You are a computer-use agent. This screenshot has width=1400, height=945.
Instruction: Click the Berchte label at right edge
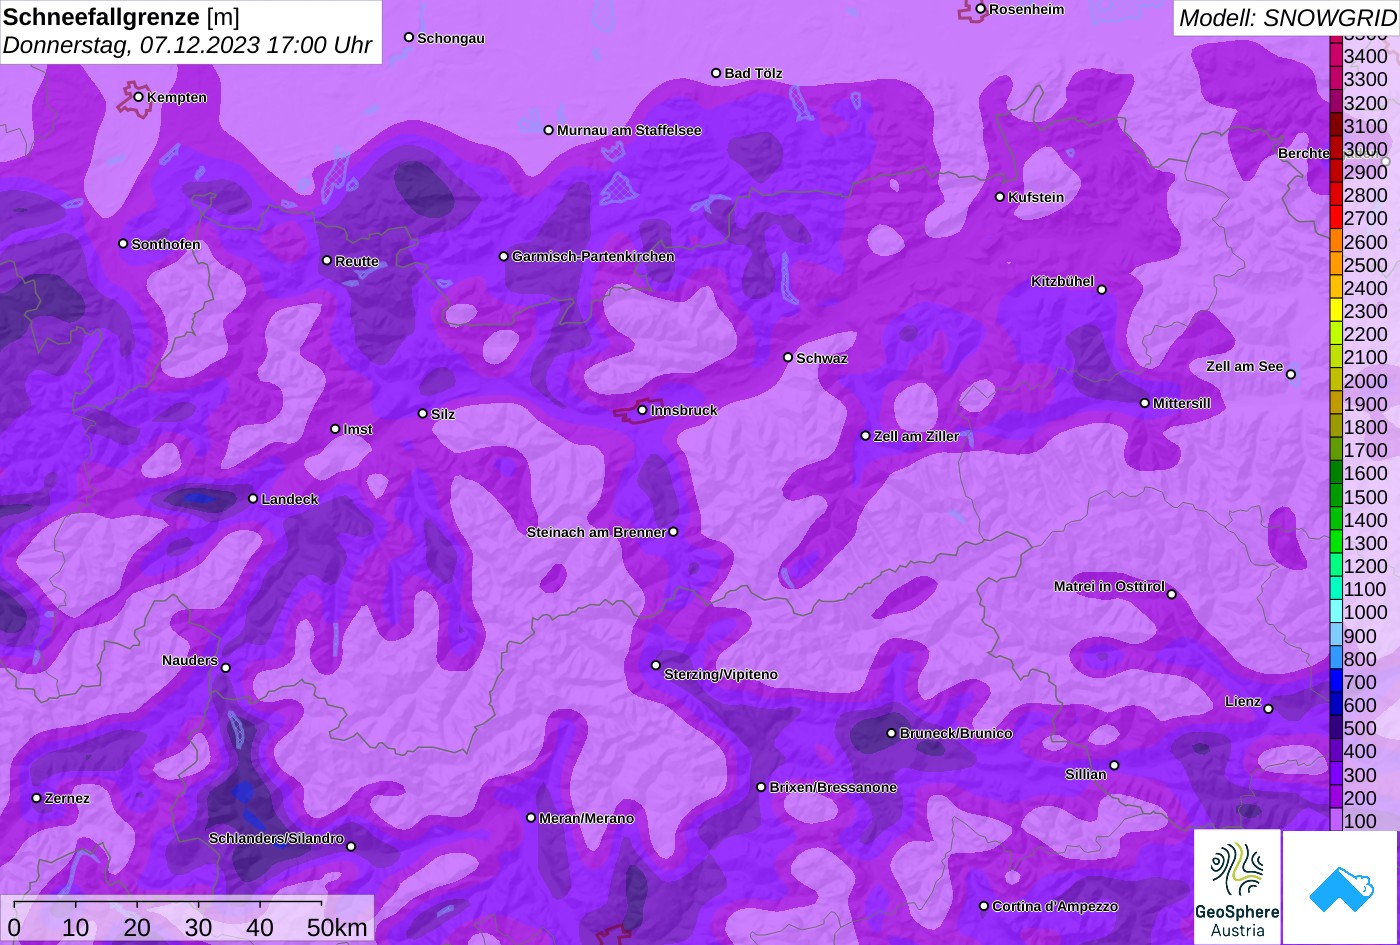pos(1304,153)
